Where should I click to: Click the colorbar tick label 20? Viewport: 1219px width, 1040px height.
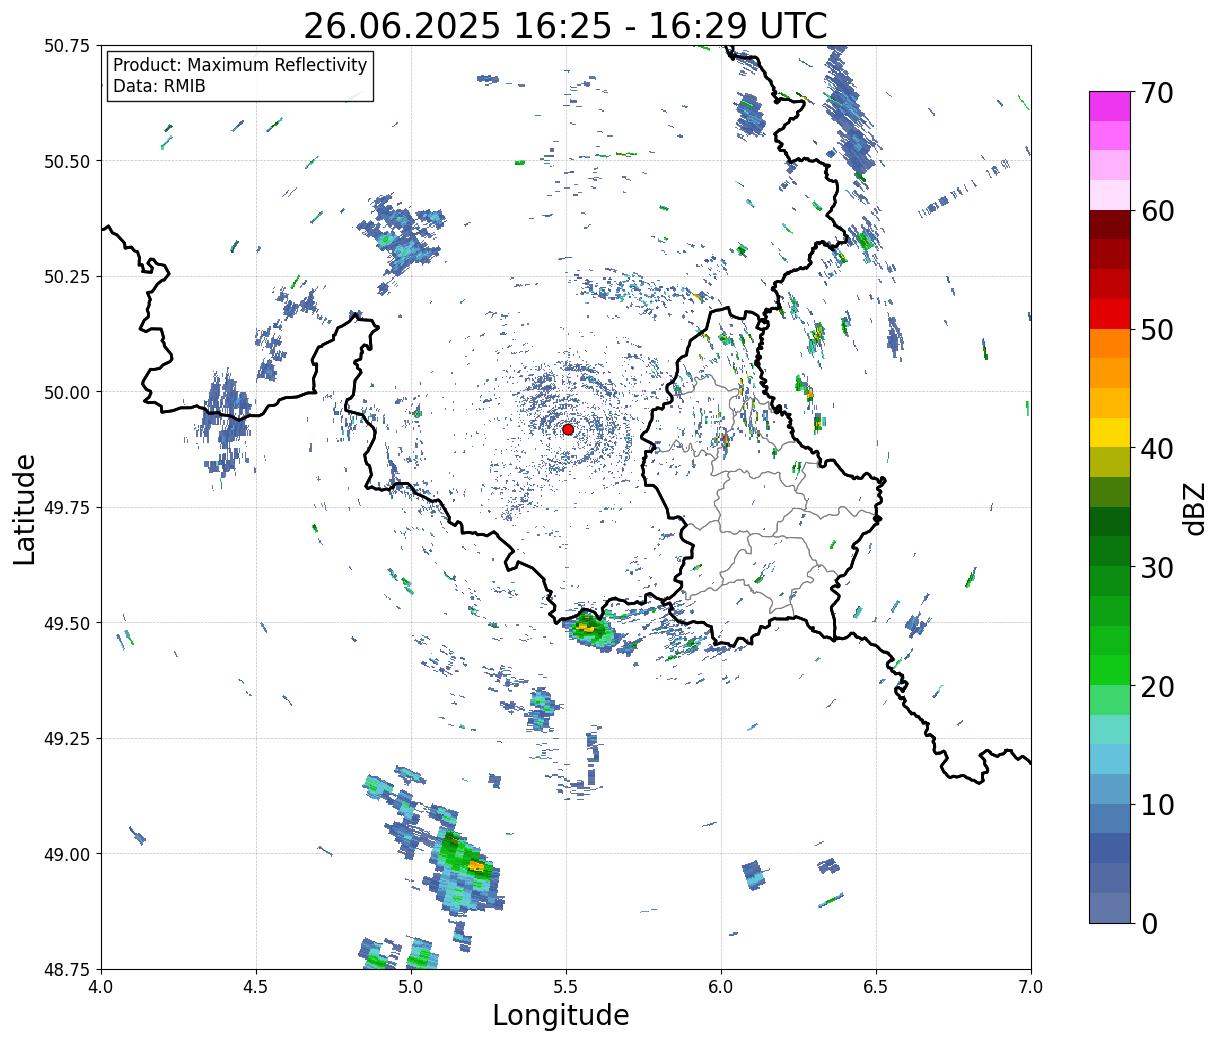click(x=1157, y=686)
